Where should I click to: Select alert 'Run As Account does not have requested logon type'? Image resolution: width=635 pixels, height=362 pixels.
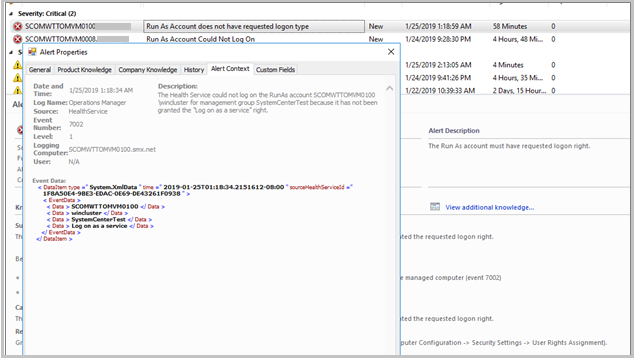(254, 26)
